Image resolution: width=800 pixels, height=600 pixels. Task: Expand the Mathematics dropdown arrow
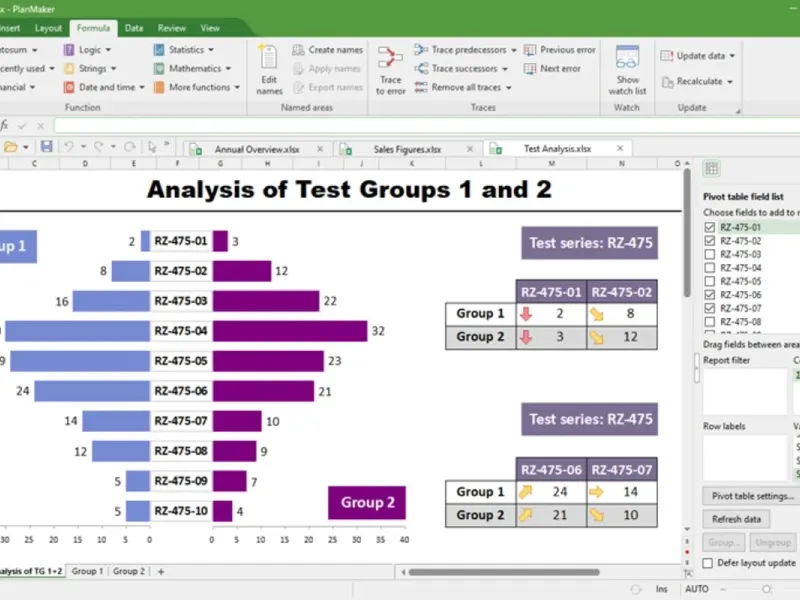tap(228, 68)
